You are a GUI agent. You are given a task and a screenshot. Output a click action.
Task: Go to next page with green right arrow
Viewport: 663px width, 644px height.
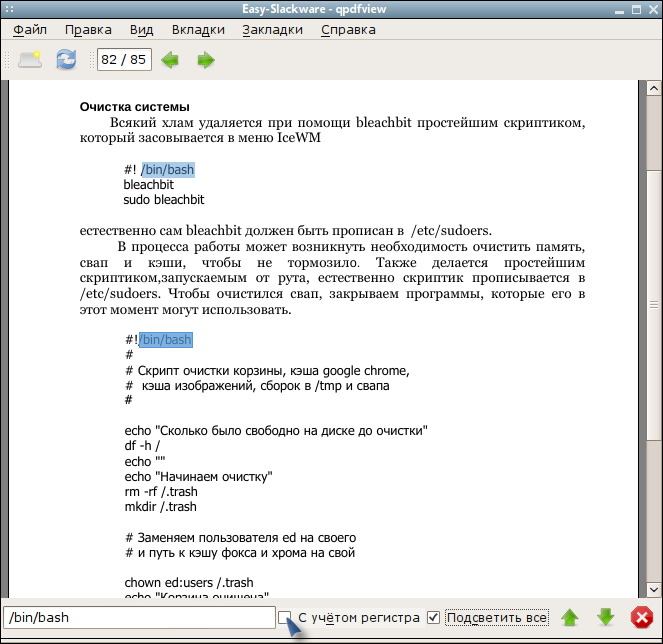206,60
